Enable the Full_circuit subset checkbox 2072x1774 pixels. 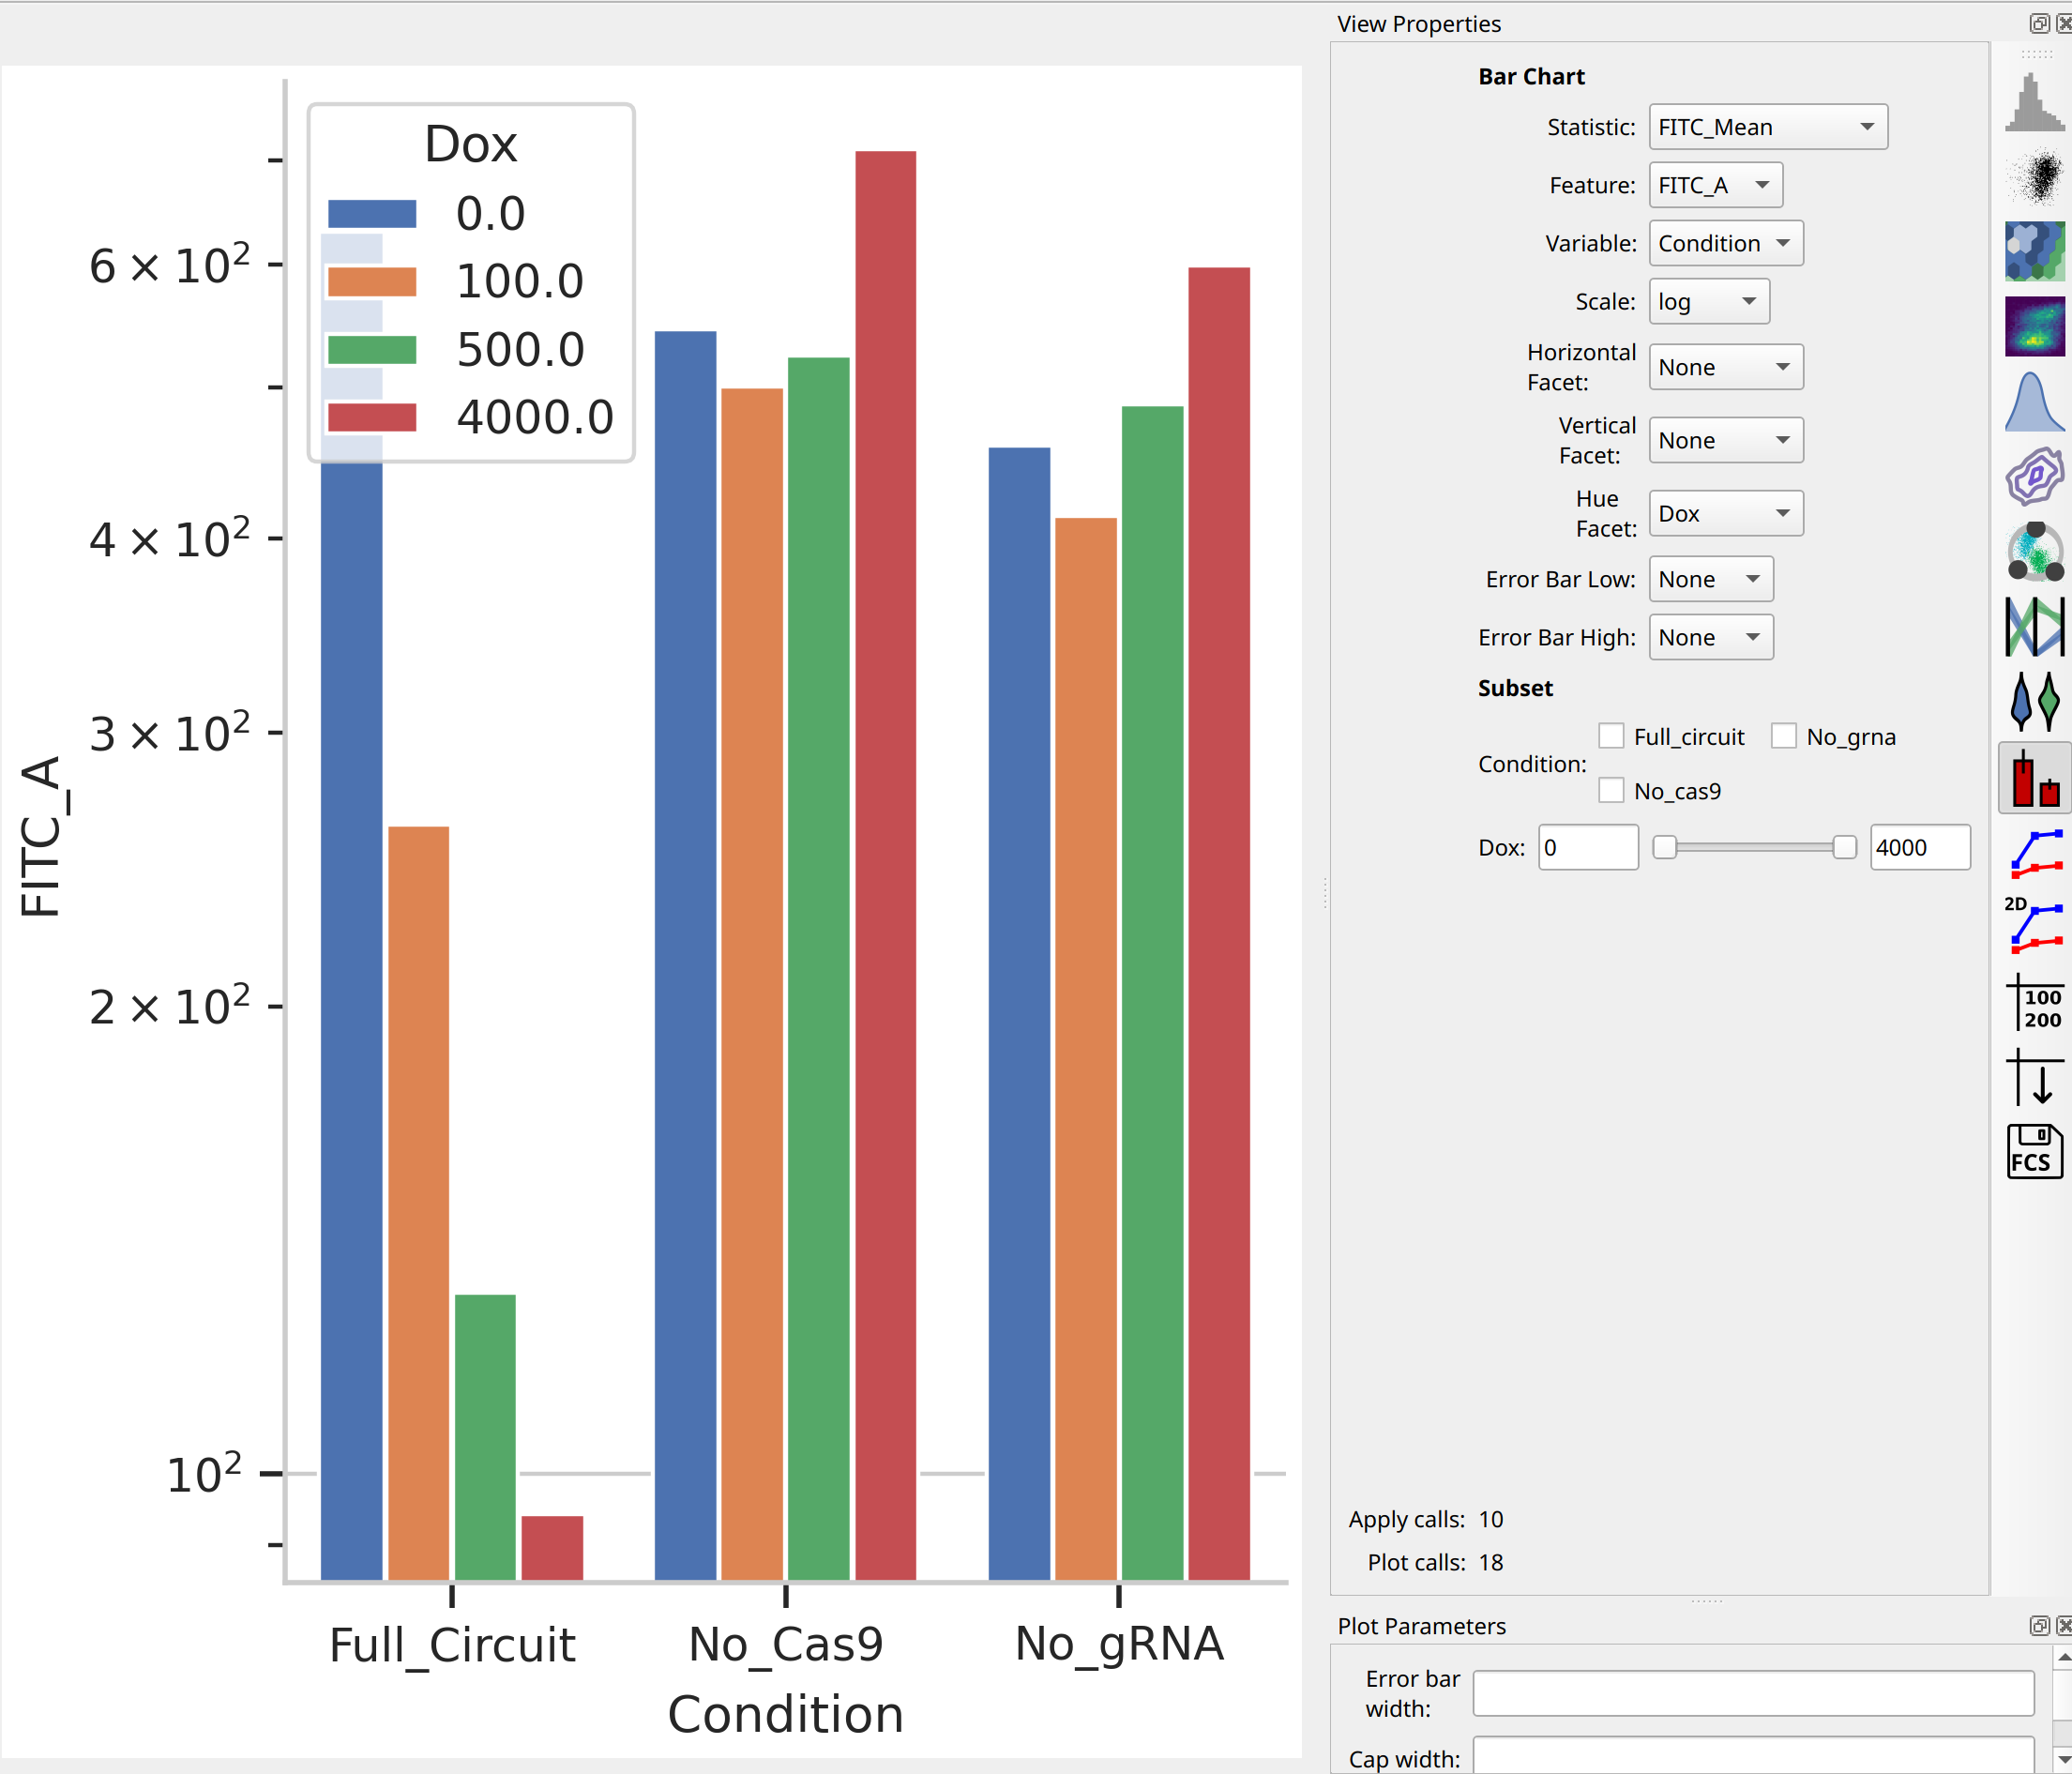pos(1611,736)
